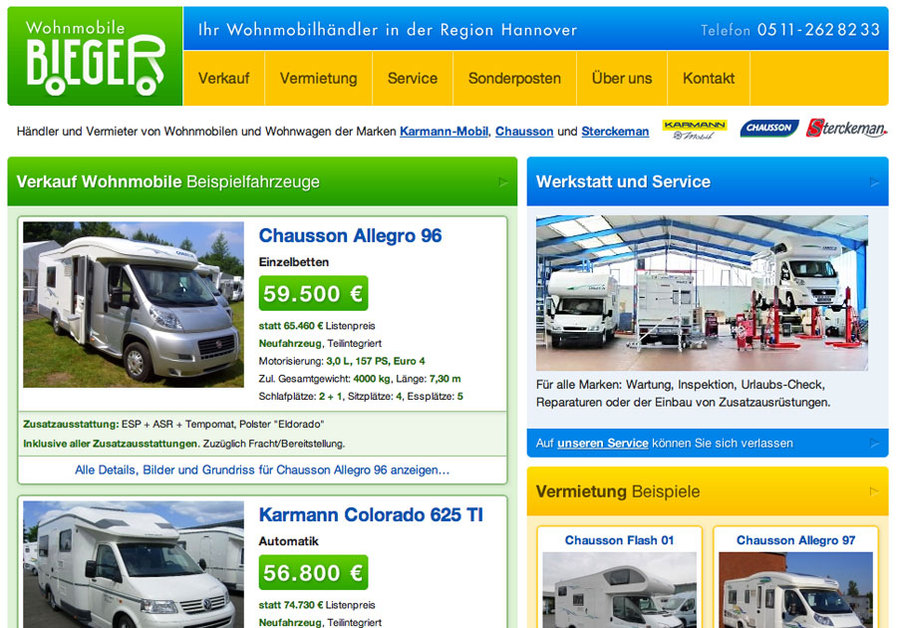This screenshot has width=897, height=628.
Task: Click the Sterckeman brand logo
Action: point(846,128)
